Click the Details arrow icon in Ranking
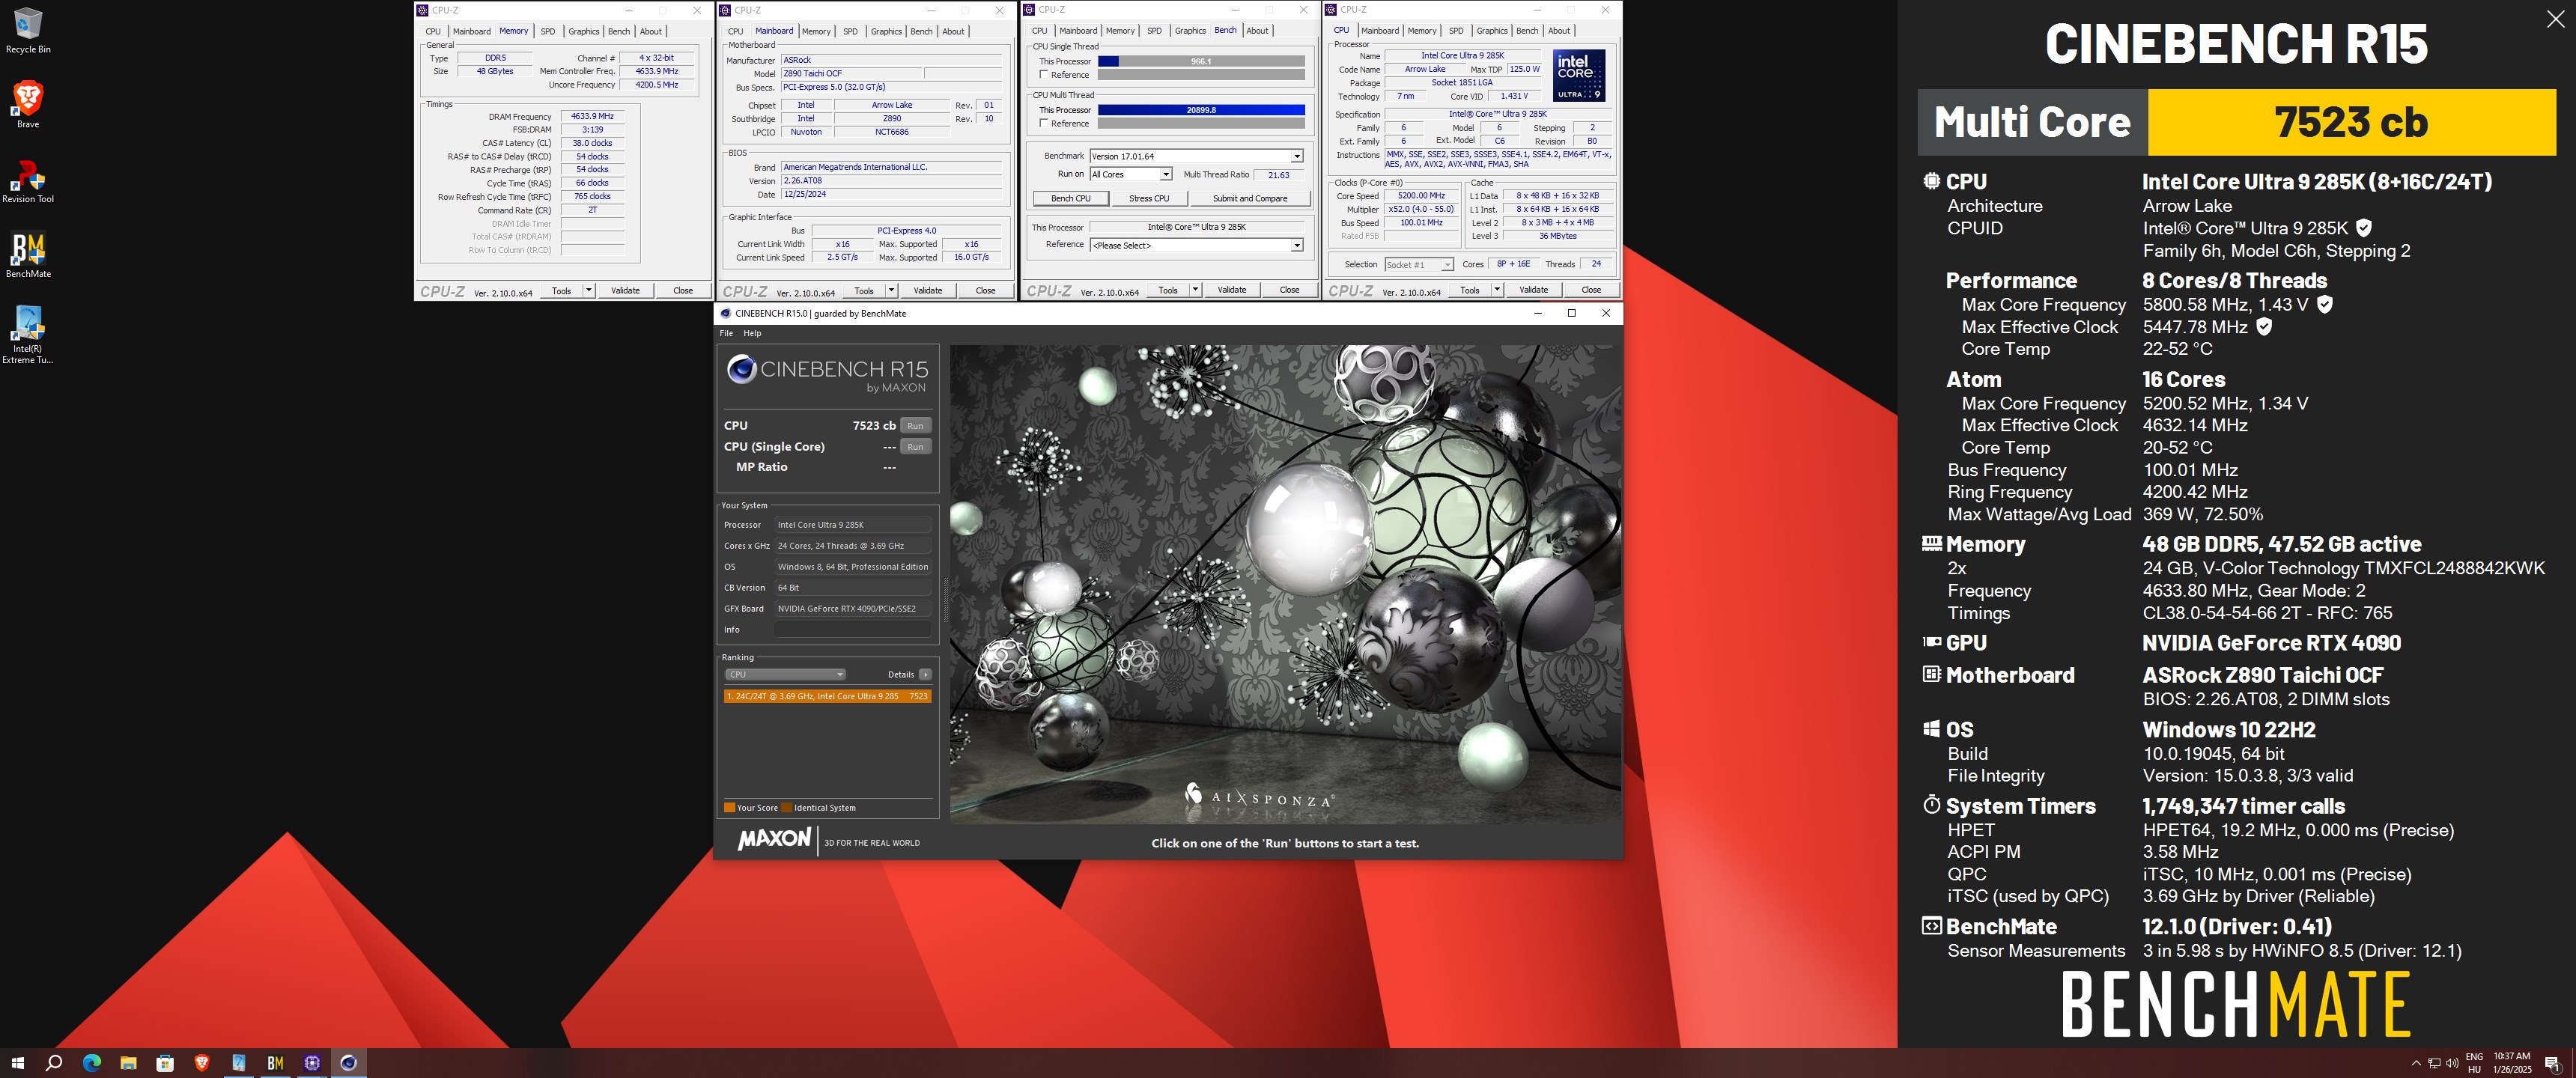 tap(925, 675)
